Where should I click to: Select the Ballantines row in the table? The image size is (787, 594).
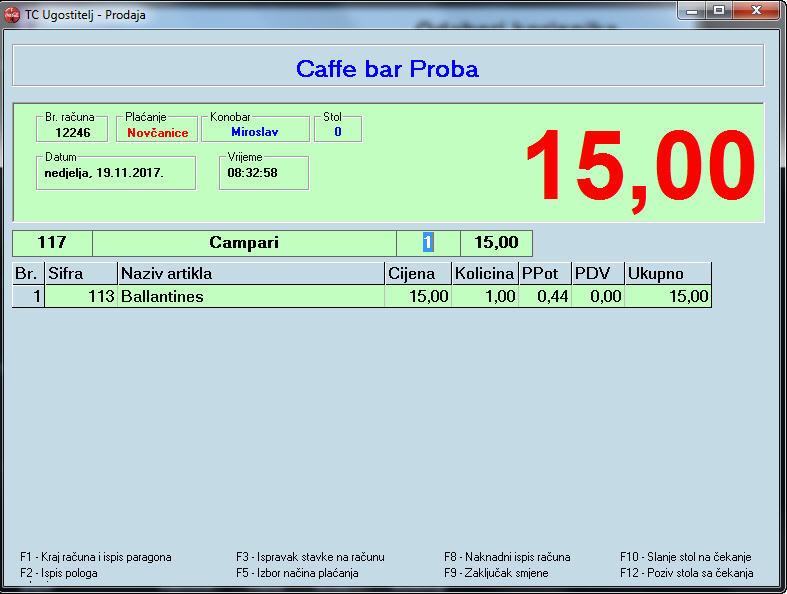click(250, 297)
